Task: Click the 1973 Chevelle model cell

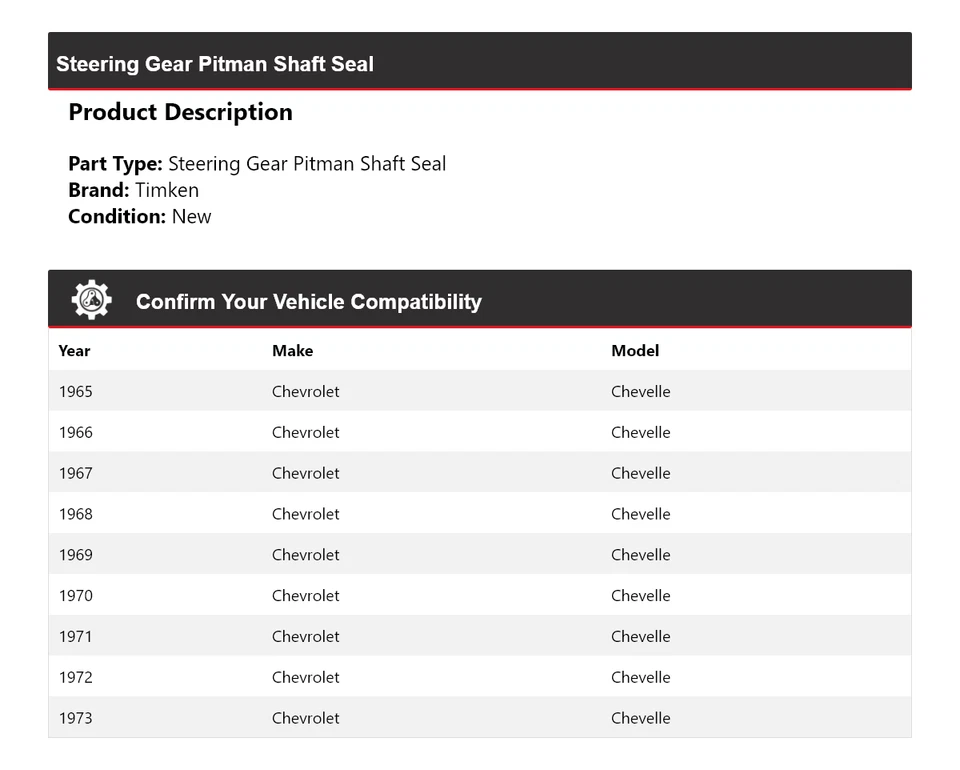Action: click(640, 719)
